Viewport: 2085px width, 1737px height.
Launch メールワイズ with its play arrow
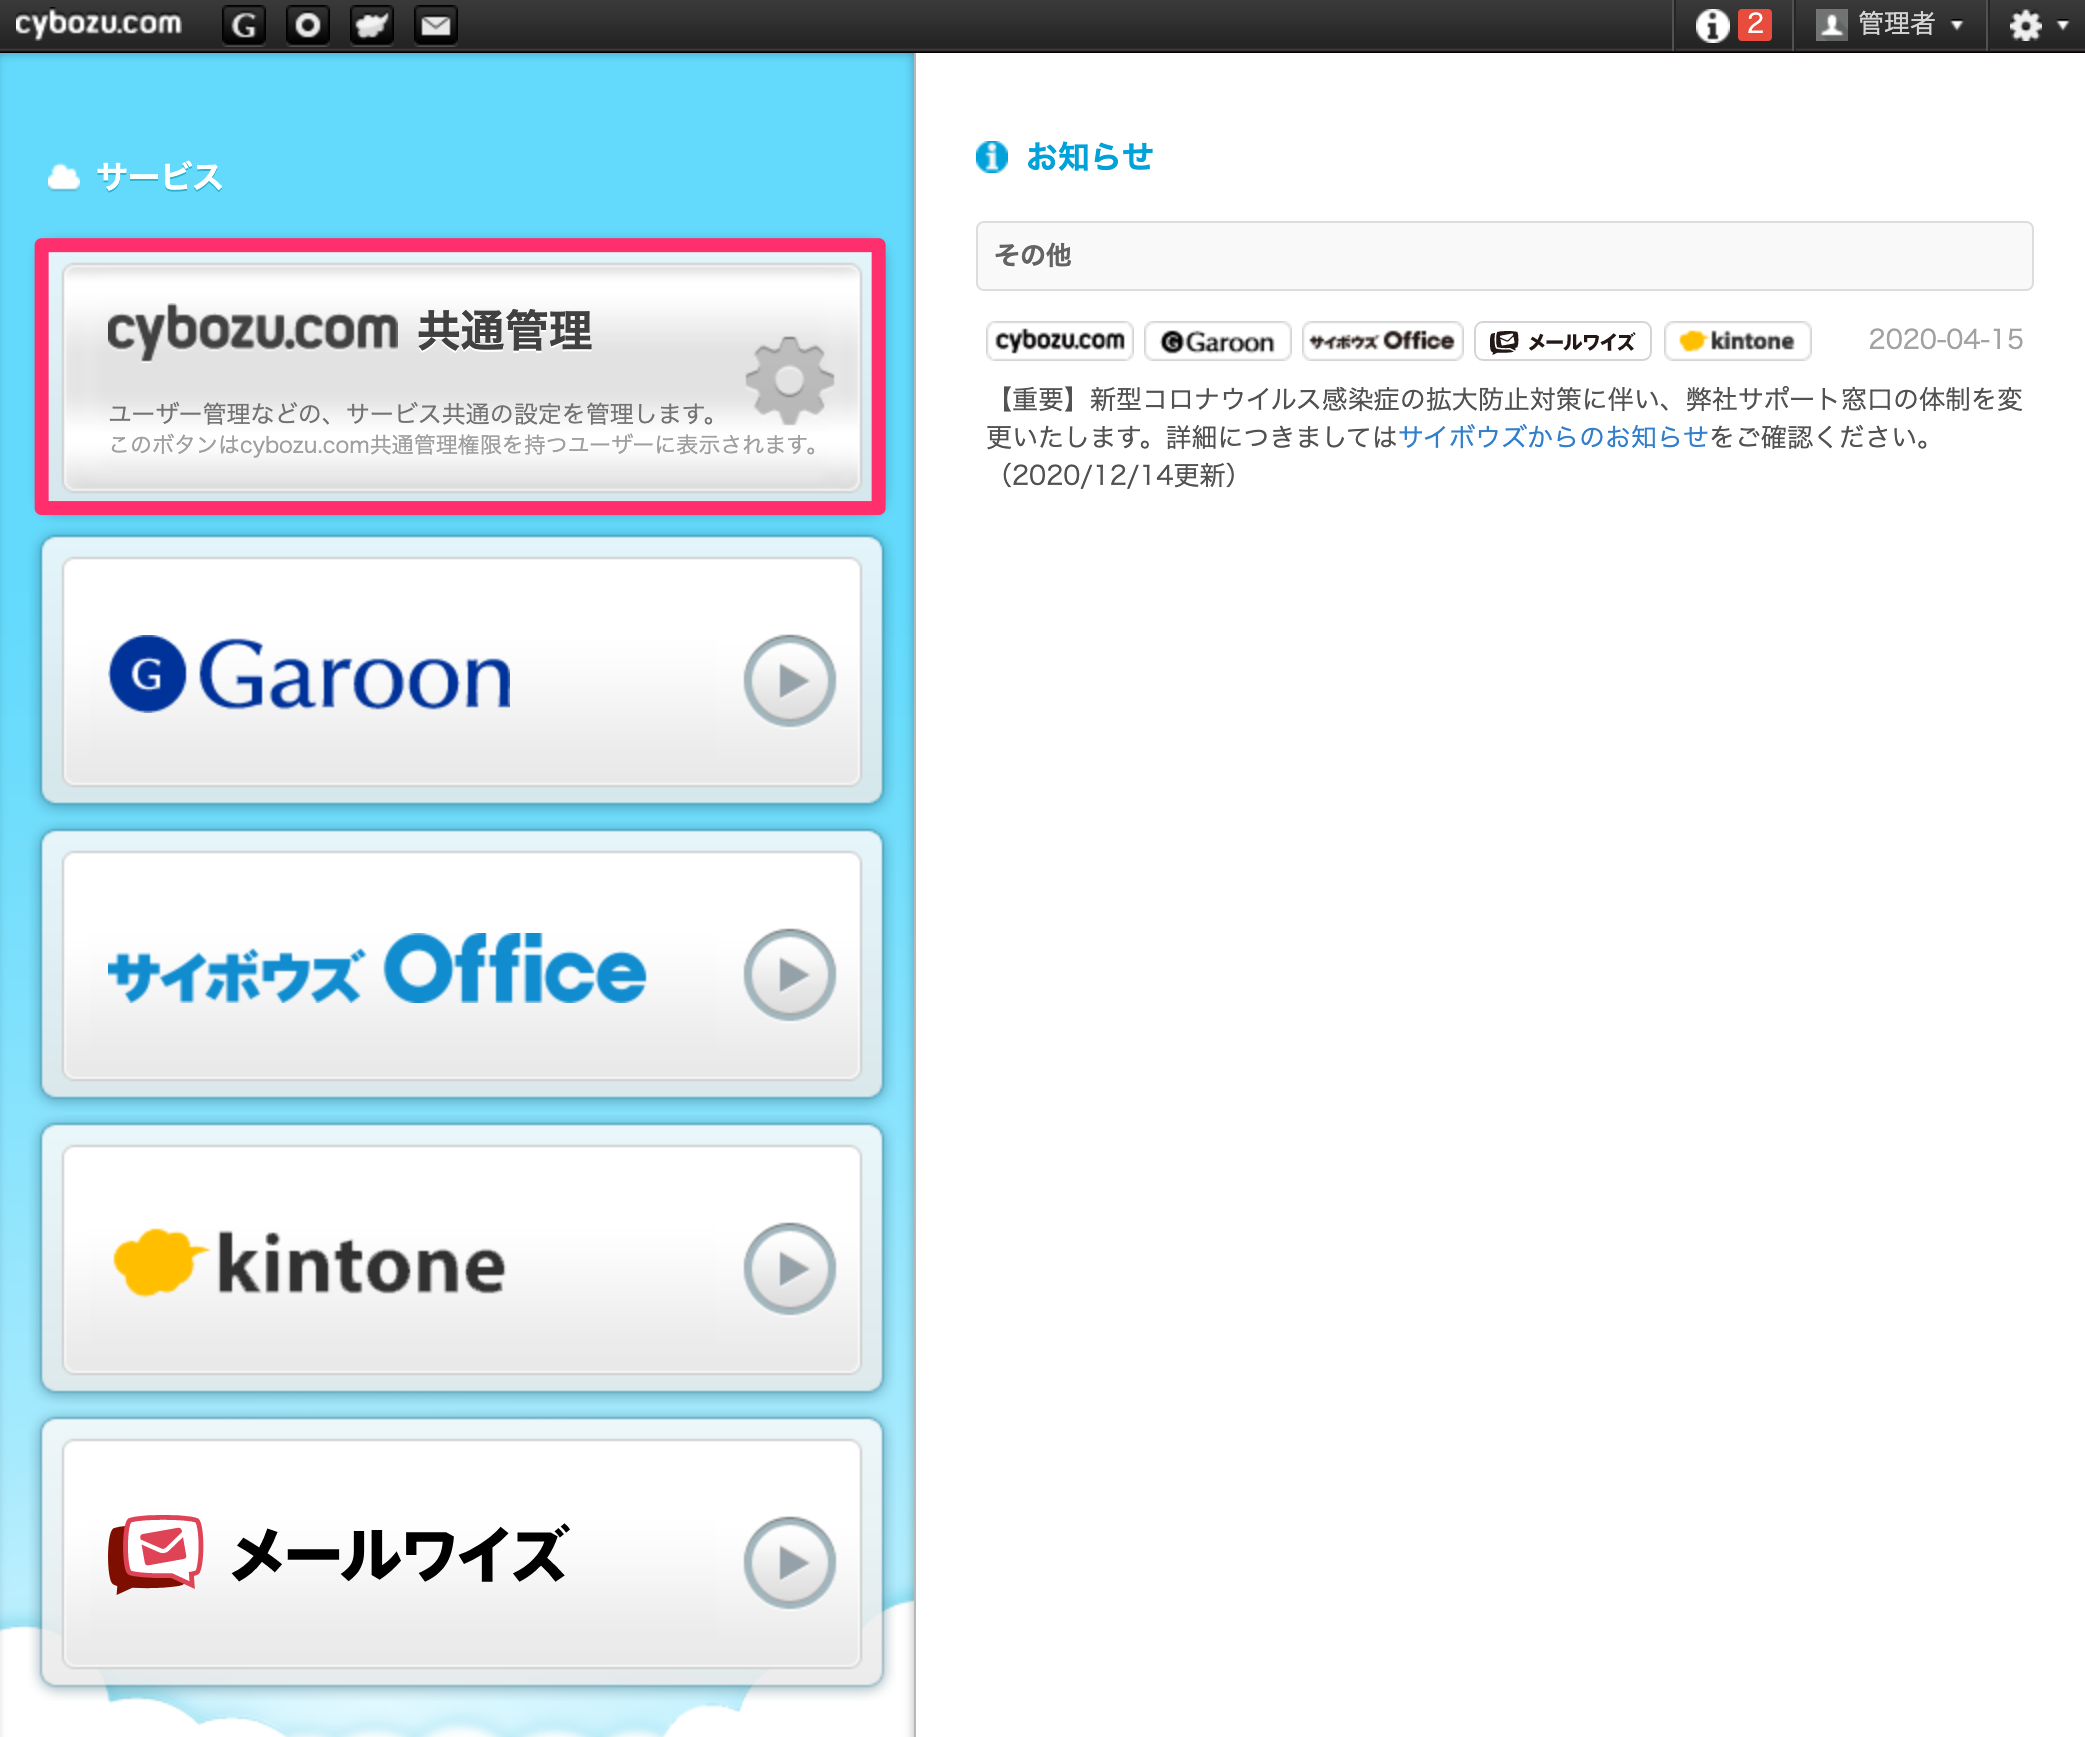(789, 1562)
